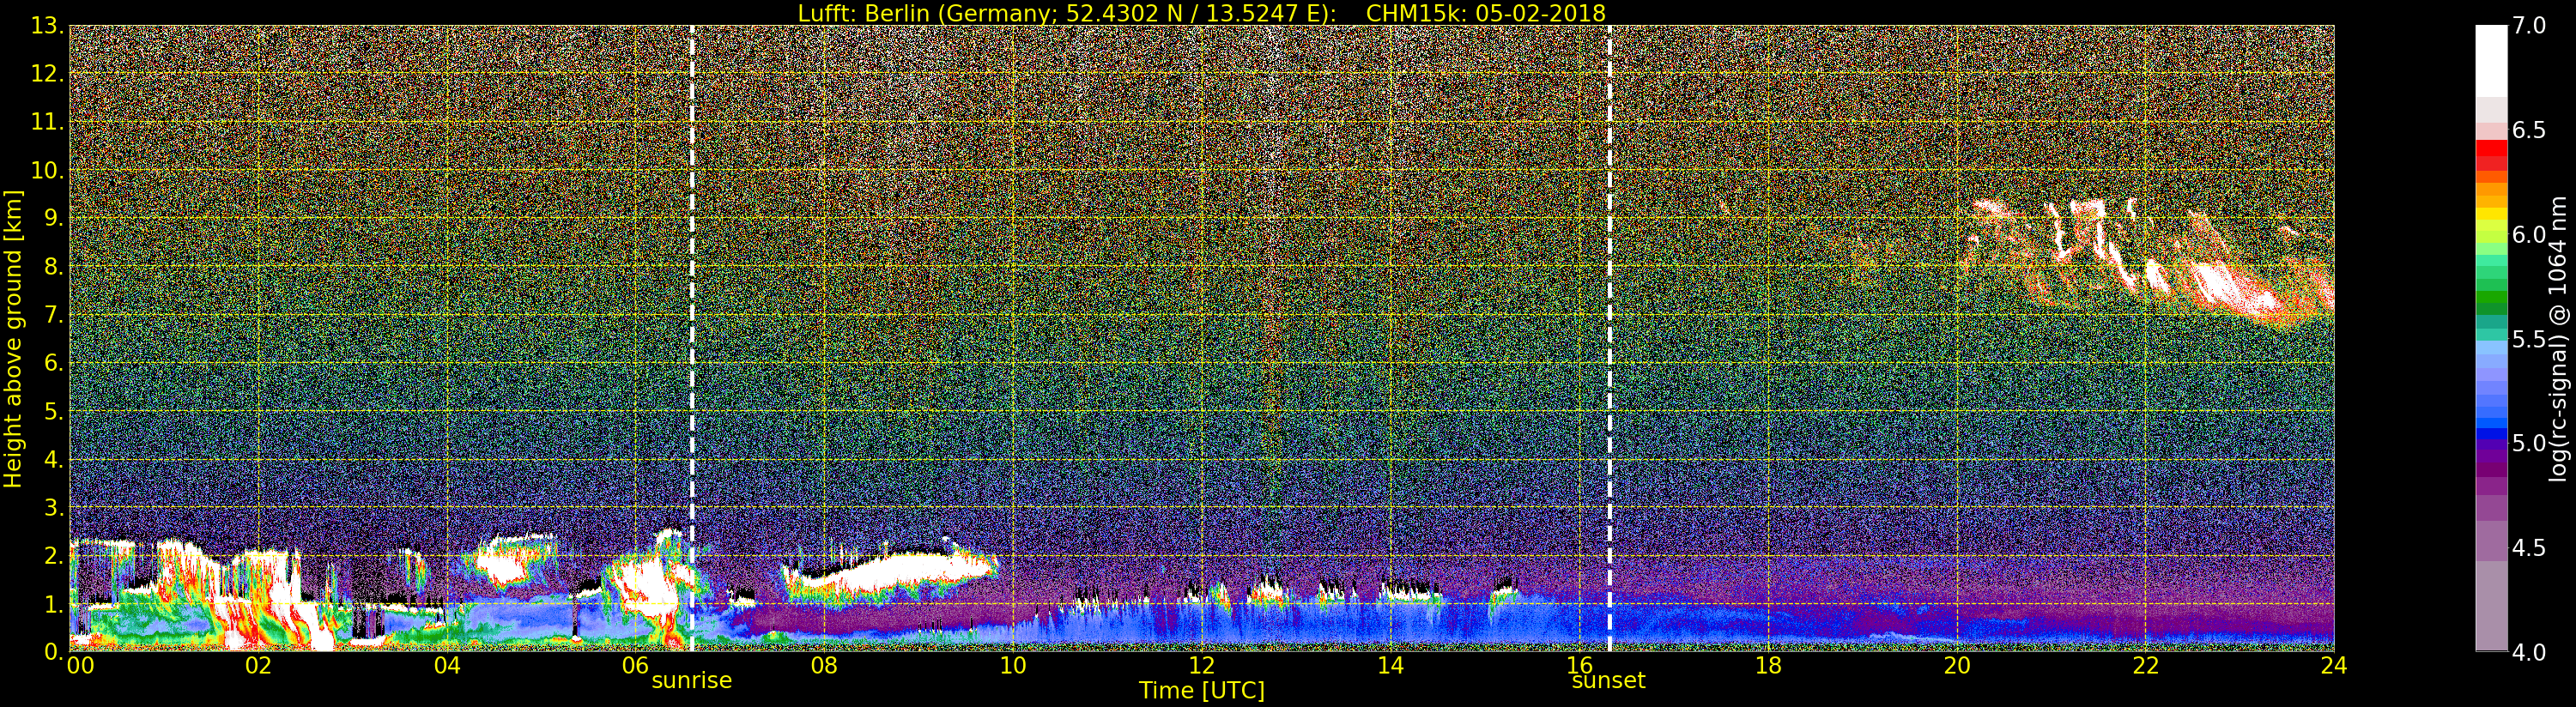Image resolution: width=2576 pixels, height=707 pixels.
Task: Click the time axis tick '06'
Action: point(635,666)
